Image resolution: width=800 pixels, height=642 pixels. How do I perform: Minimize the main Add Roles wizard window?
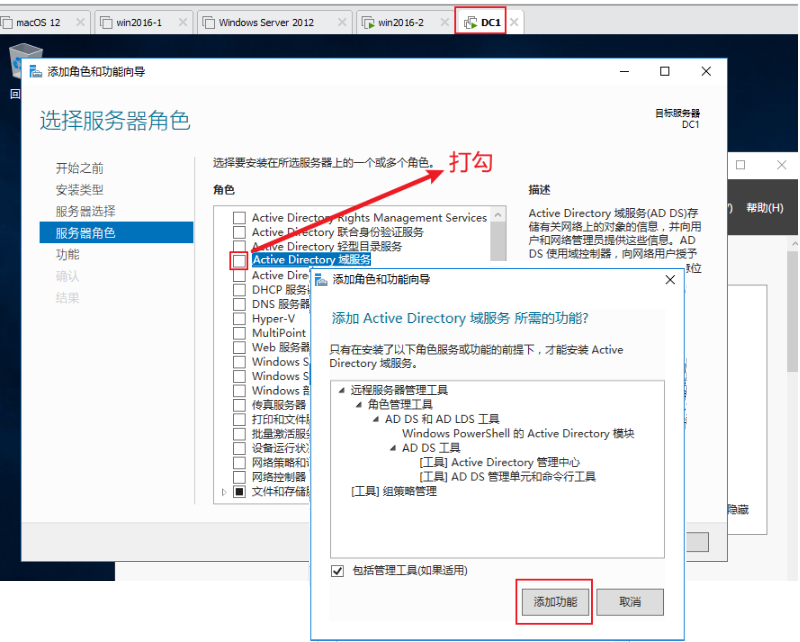point(624,71)
